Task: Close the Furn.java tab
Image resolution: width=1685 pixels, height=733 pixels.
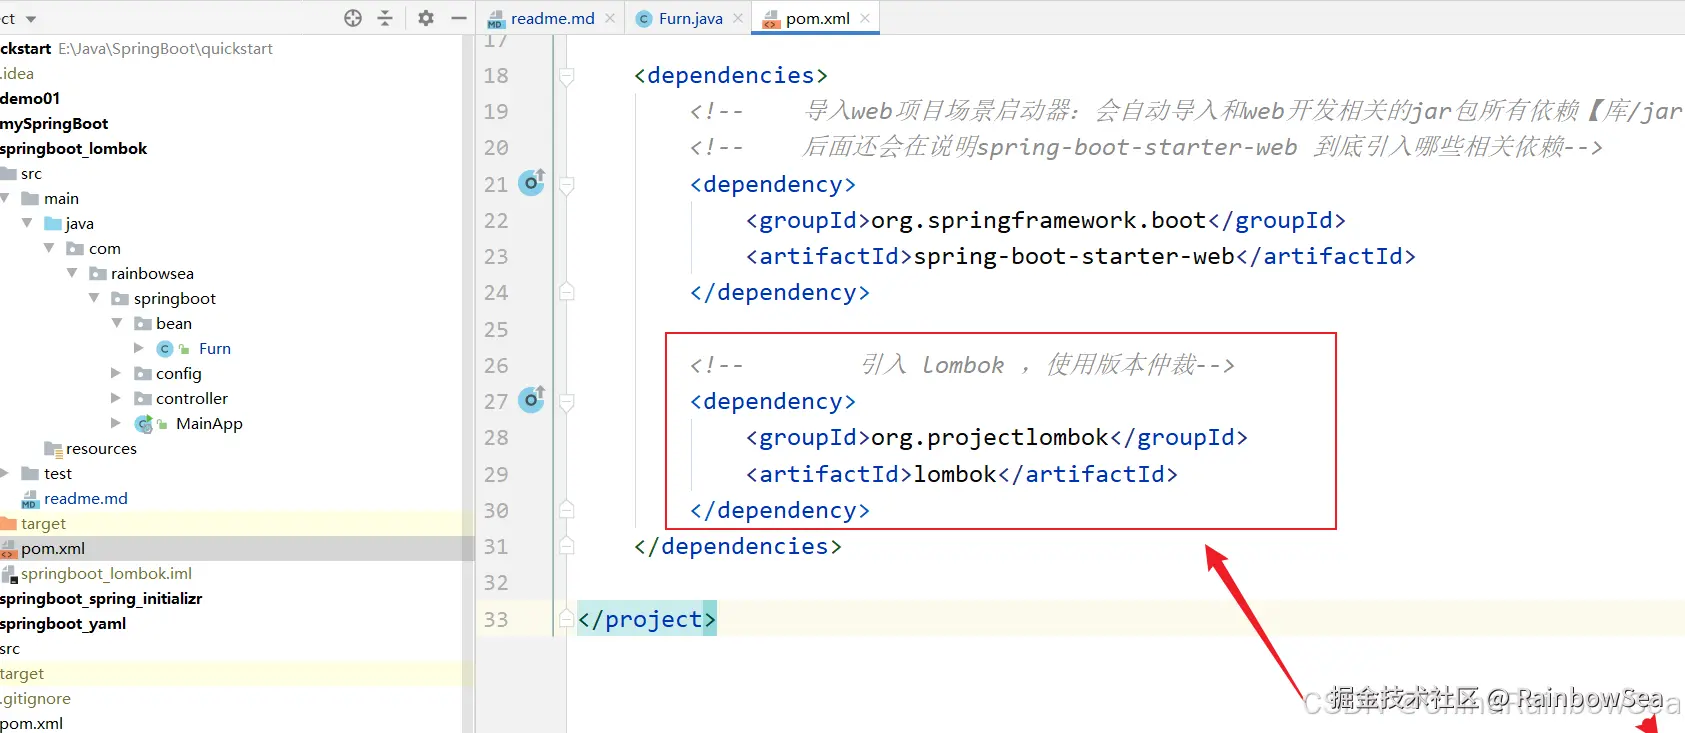Action: [738, 18]
